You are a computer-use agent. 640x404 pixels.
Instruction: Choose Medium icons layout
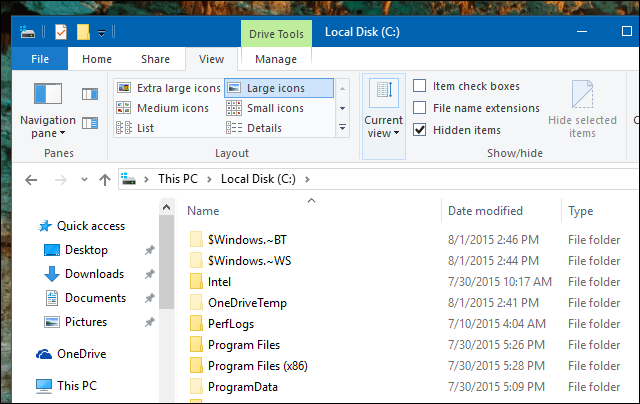pyautogui.click(x=162, y=108)
